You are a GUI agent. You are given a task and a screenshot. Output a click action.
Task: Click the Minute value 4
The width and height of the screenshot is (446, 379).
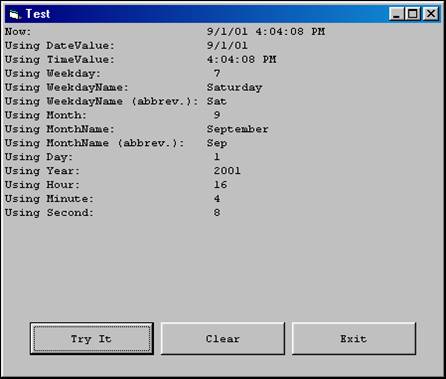(217, 199)
